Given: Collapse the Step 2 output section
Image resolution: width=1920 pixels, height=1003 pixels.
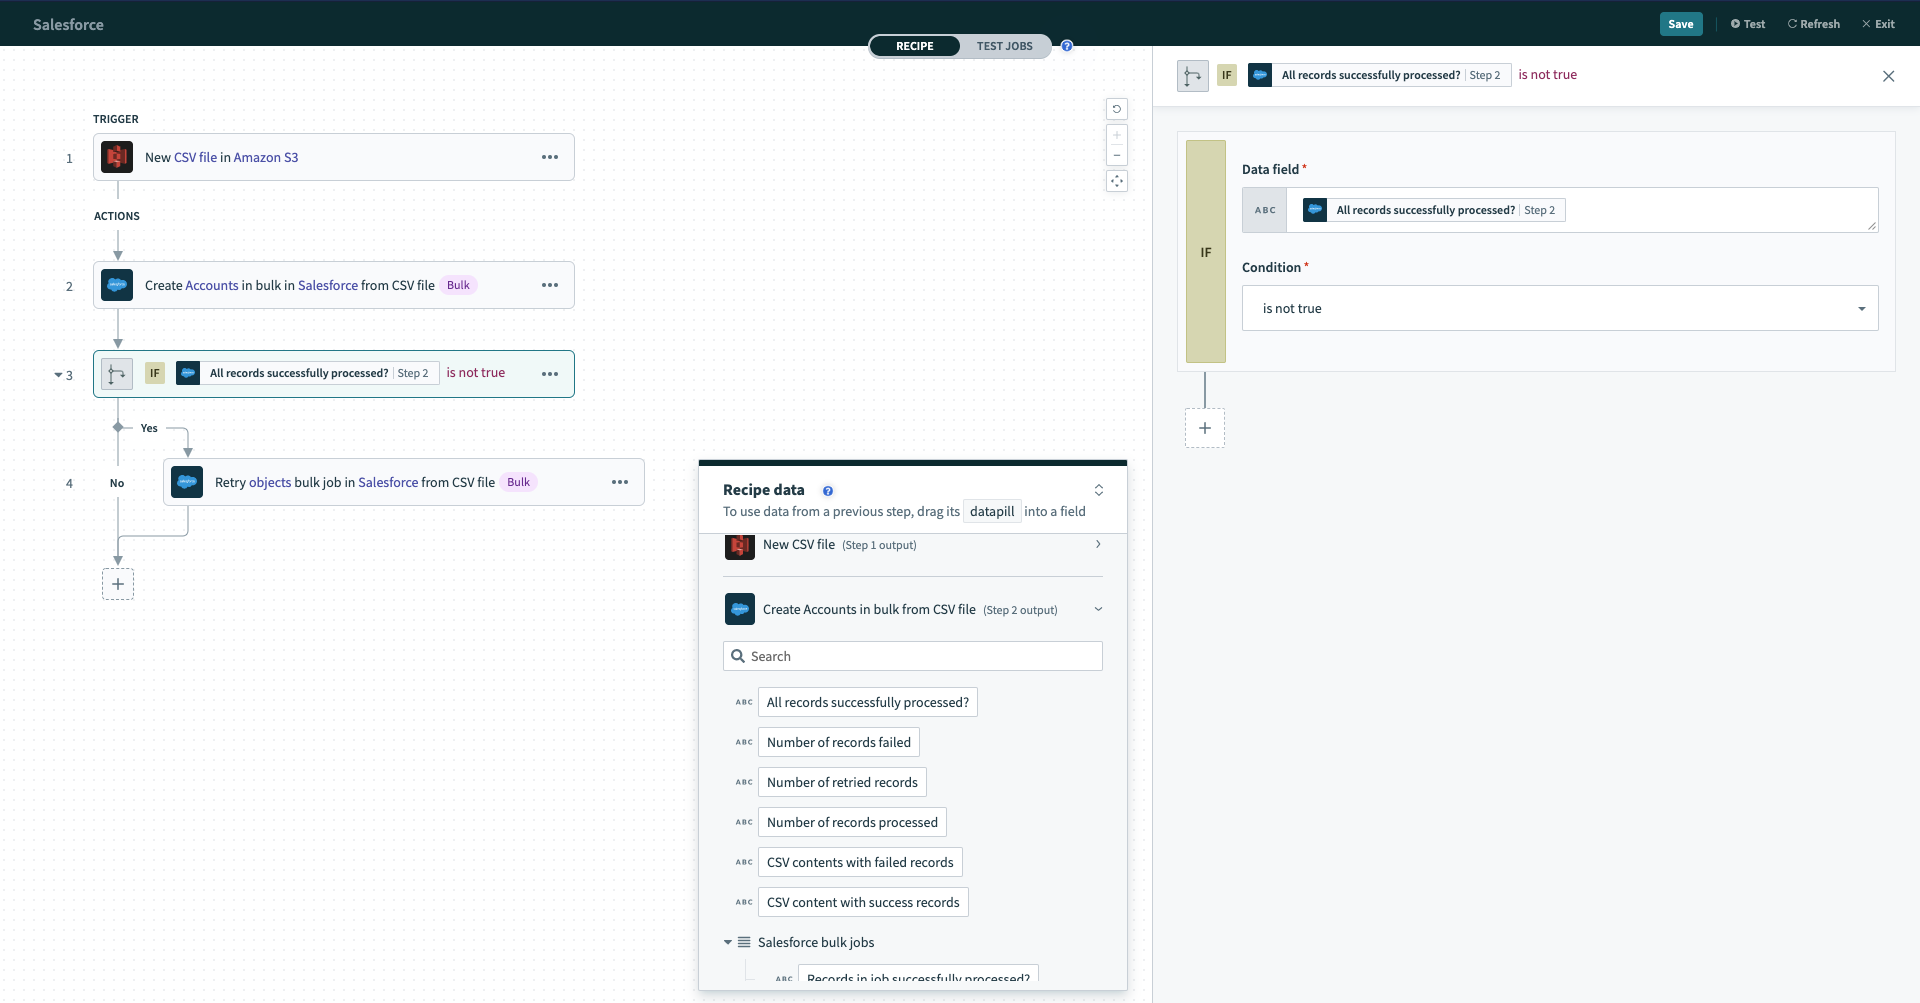Looking at the screenshot, I should click(x=1098, y=609).
